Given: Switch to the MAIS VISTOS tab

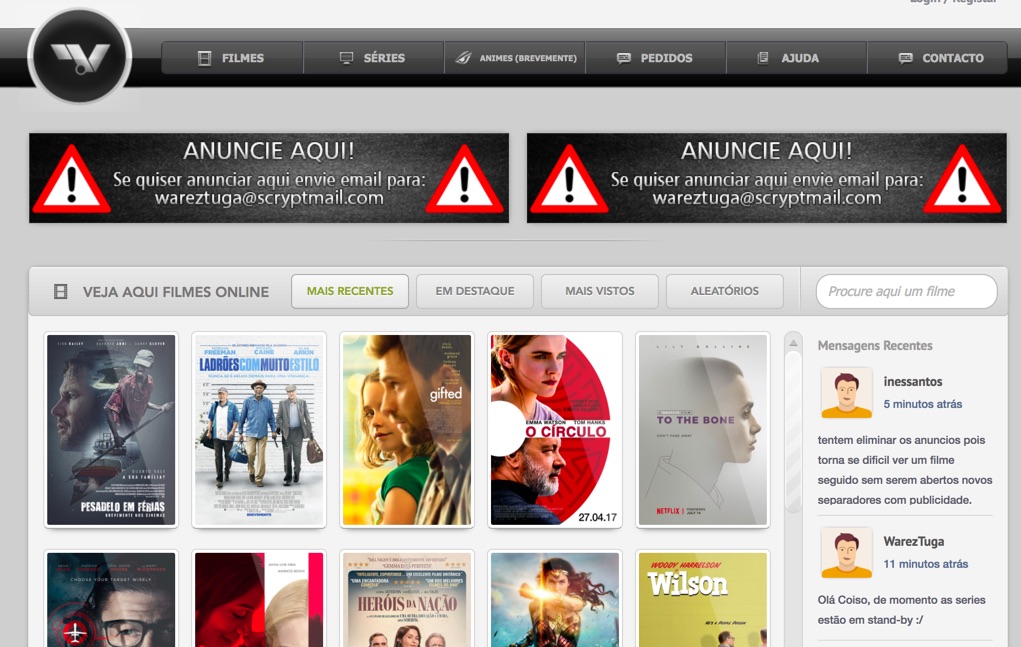Looking at the screenshot, I should [x=600, y=291].
